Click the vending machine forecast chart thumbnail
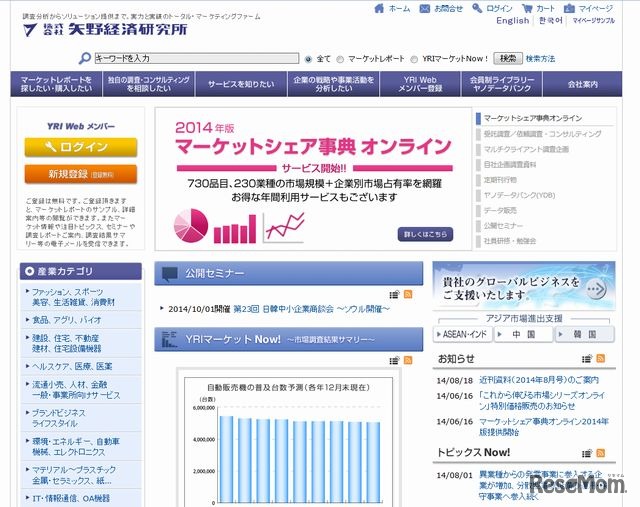This screenshot has height=507, width=640. click(x=289, y=442)
